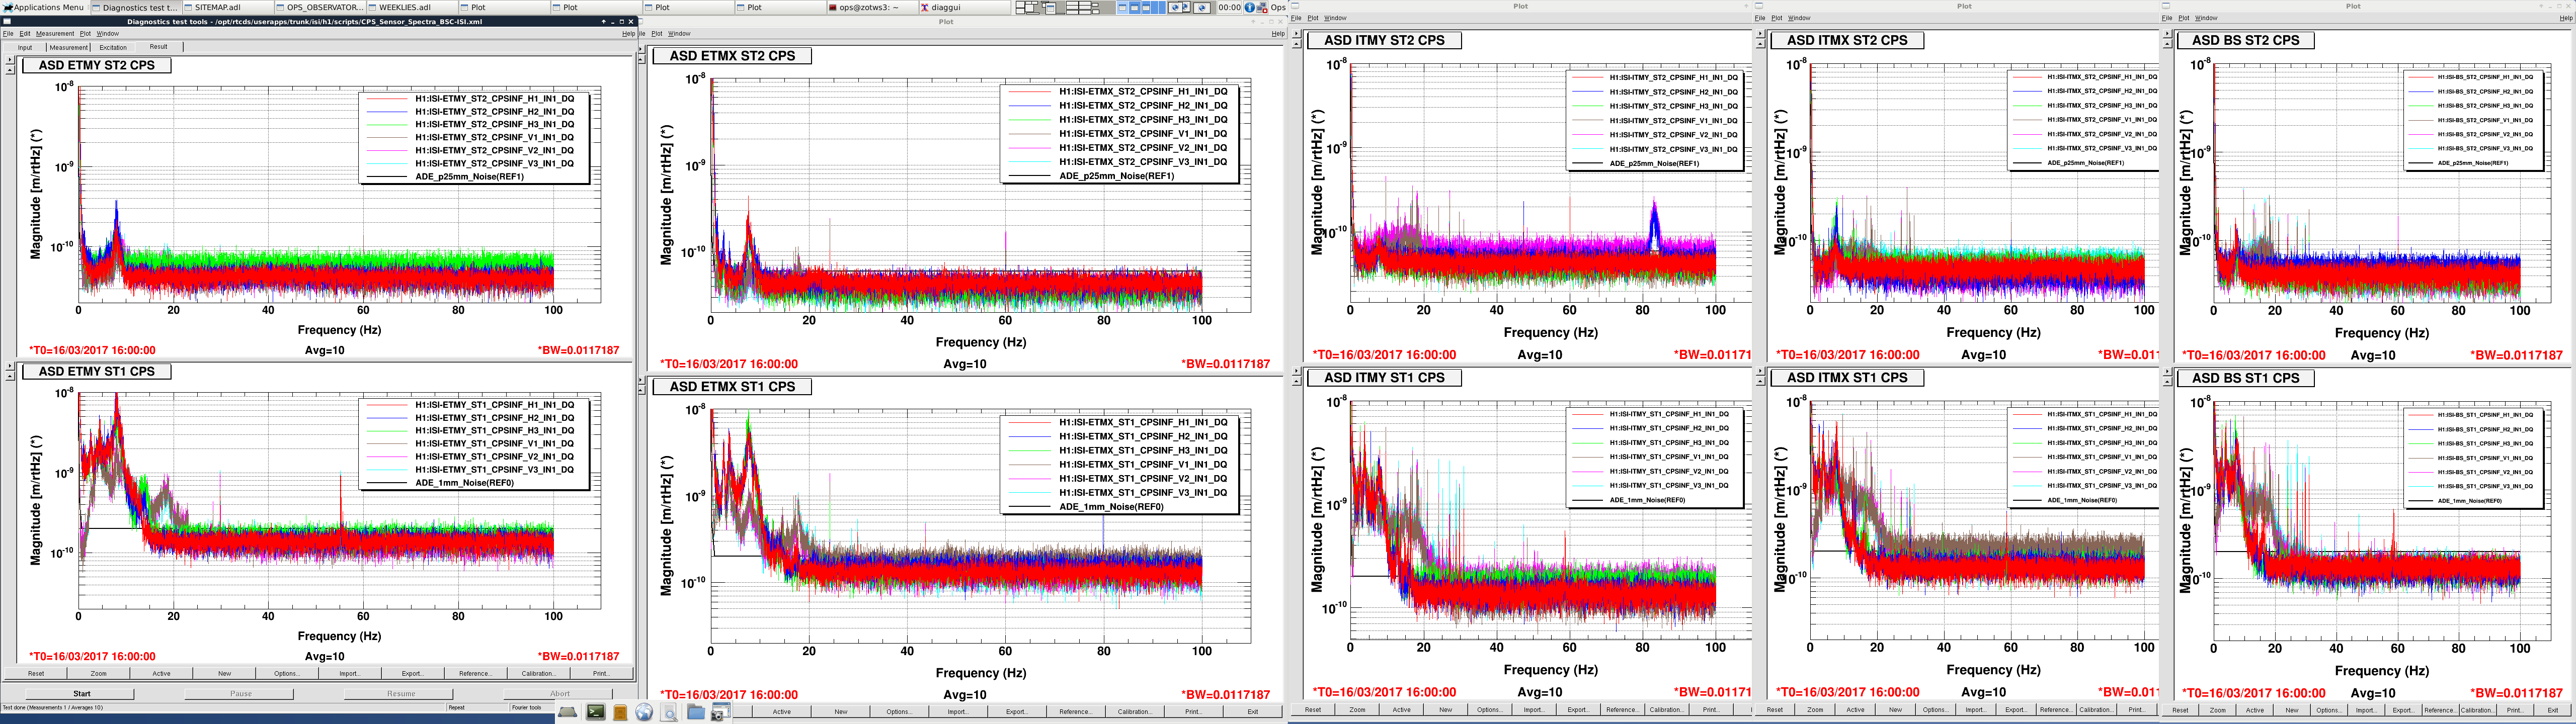Click Calibration... in Diagnostics test tools window
Image resolution: width=2576 pixels, height=724 pixels.
(538, 673)
